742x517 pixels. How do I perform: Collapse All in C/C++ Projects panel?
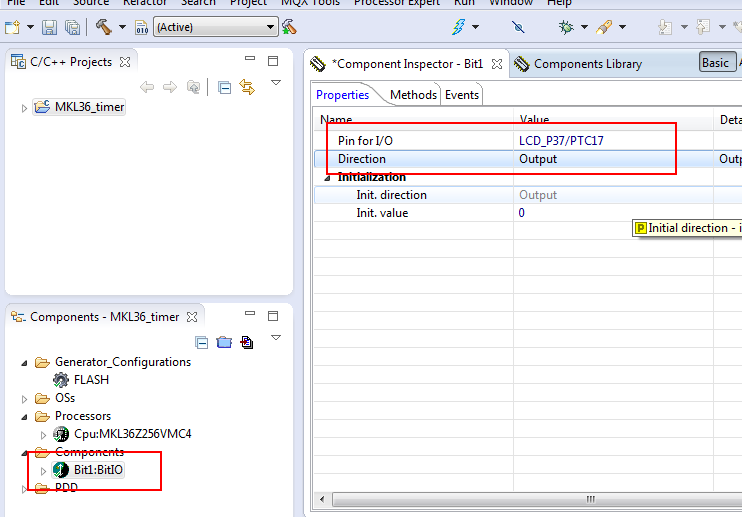click(x=224, y=88)
